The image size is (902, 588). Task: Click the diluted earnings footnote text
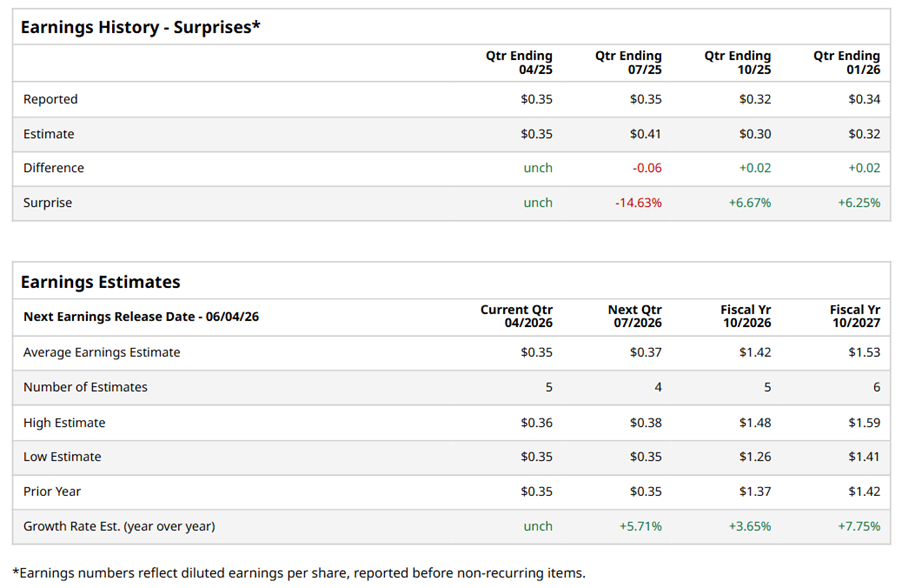[x=298, y=573]
